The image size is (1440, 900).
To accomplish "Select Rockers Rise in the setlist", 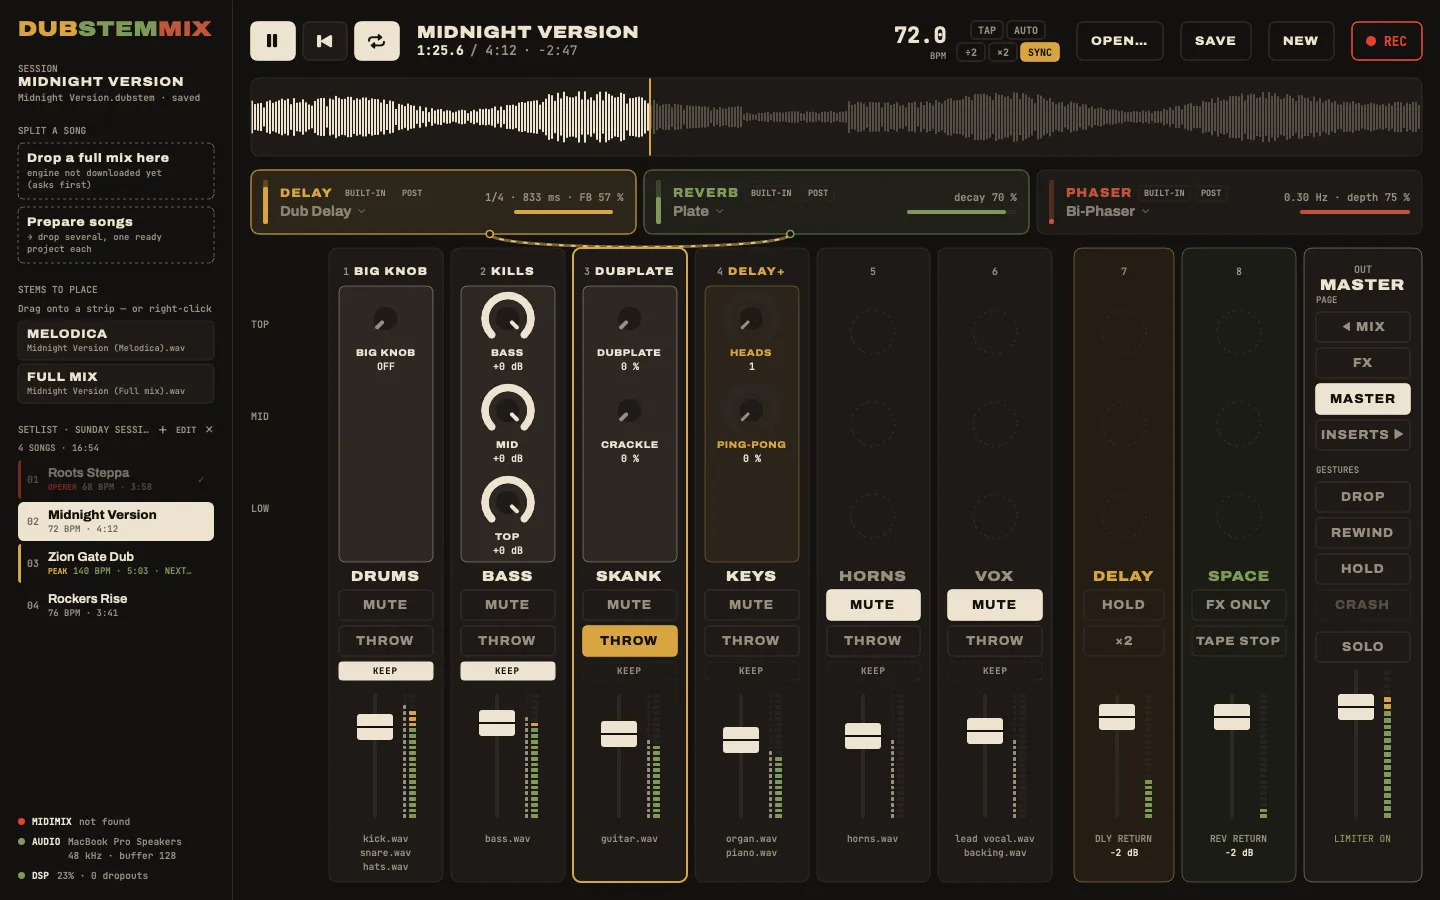I will (116, 605).
